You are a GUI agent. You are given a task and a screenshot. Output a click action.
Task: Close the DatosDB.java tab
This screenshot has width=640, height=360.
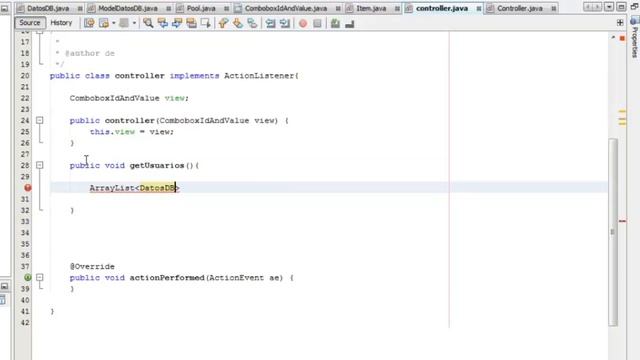click(80, 9)
